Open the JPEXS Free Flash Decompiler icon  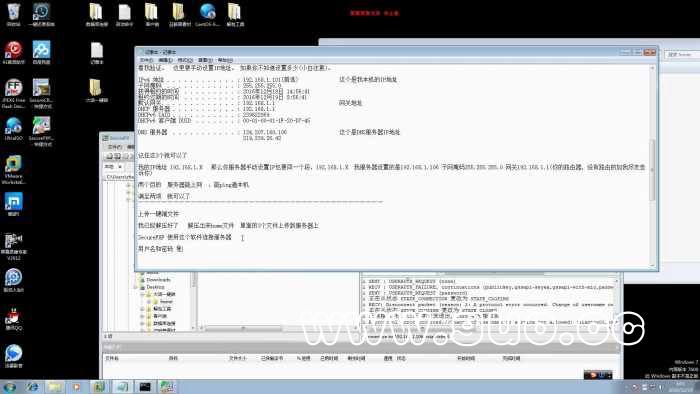click(13, 93)
